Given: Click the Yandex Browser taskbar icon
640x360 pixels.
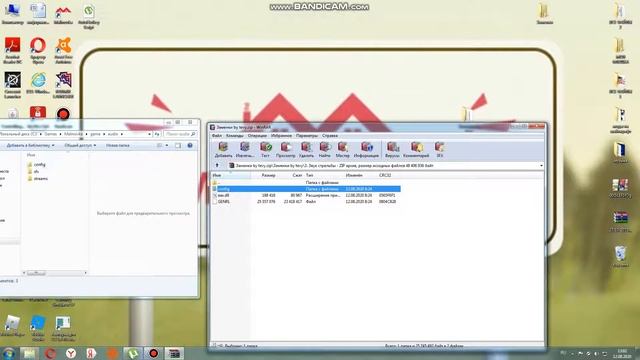Looking at the screenshot, I should click(70, 353).
